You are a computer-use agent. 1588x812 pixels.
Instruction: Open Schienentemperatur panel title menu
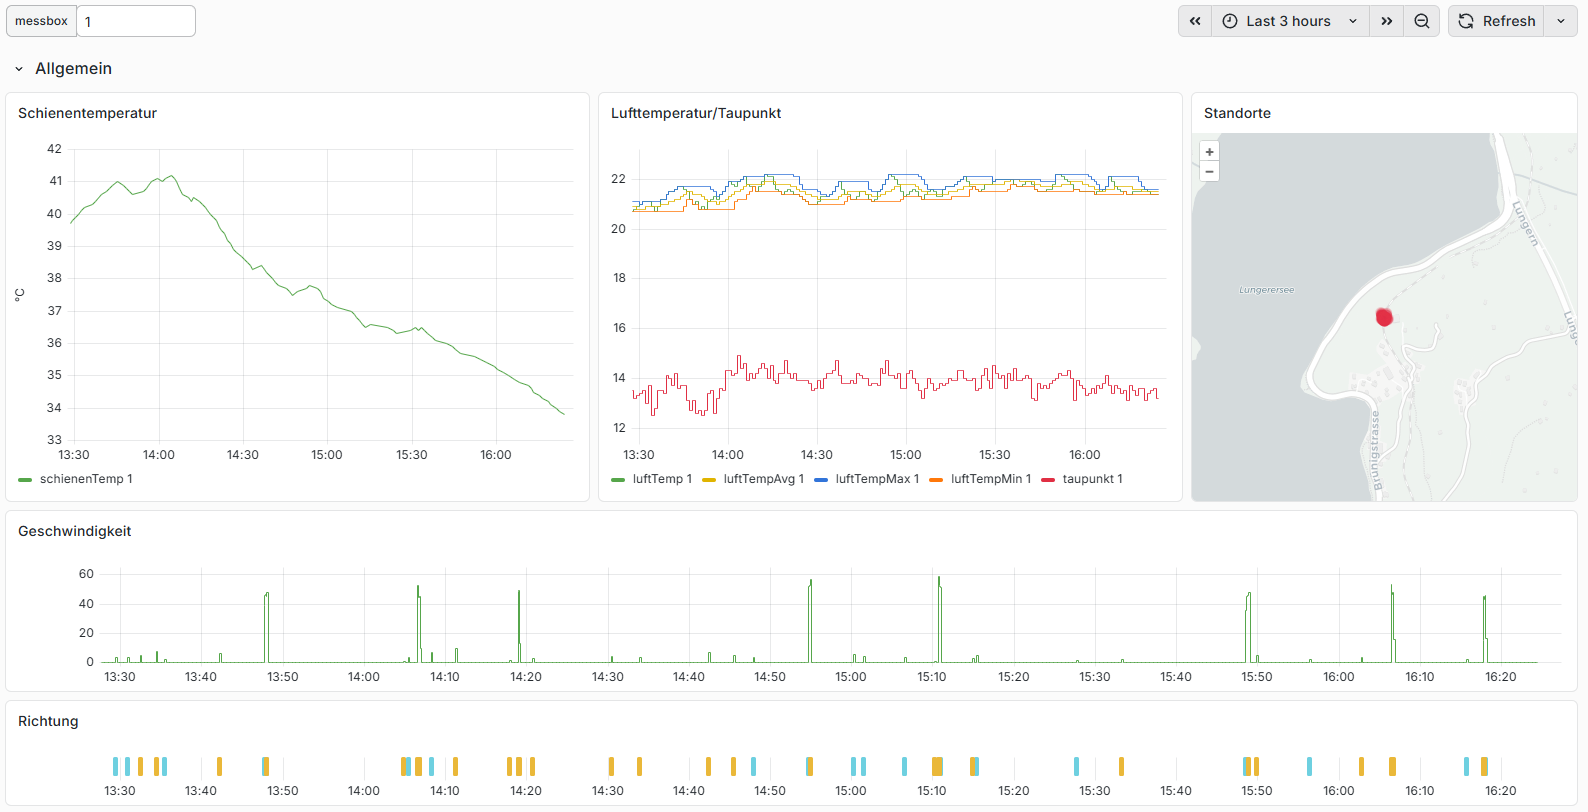click(87, 113)
